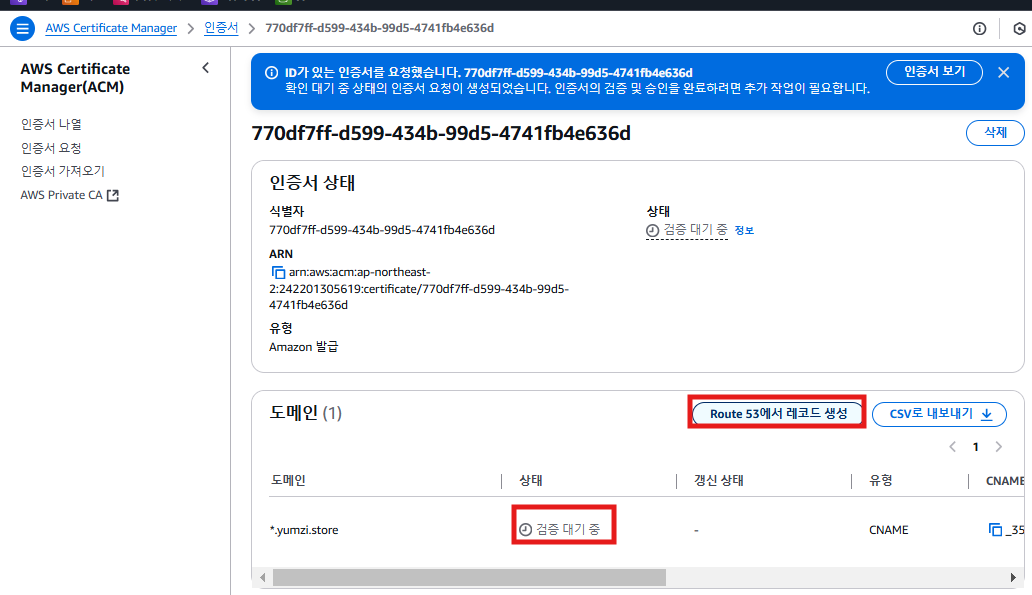The height and width of the screenshot is (595, 1032).
Task: Click the info circle icon in header
Action: click(979, 28)
